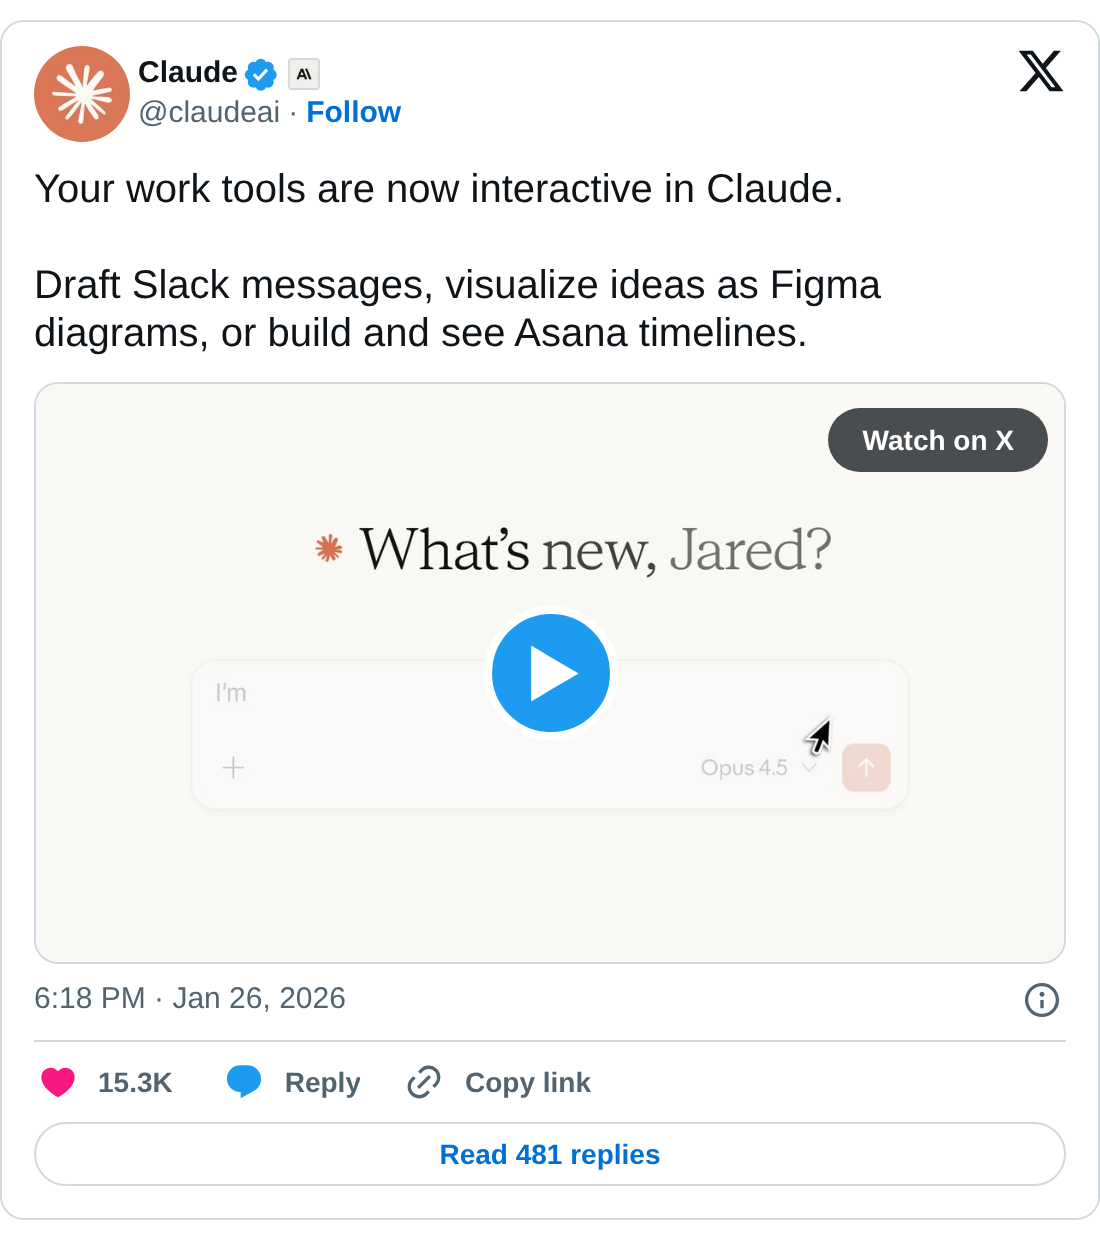This screenshot has height=1240, width=1100.
Task: Open the X logo link
Action: coord(1041,72)
